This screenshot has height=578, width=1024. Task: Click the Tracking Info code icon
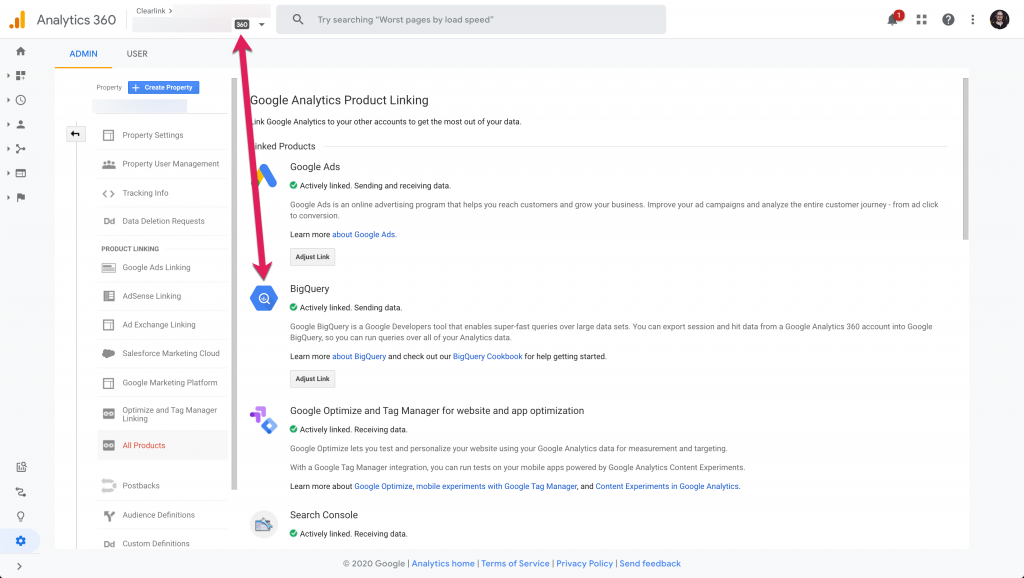coord(108,193)
